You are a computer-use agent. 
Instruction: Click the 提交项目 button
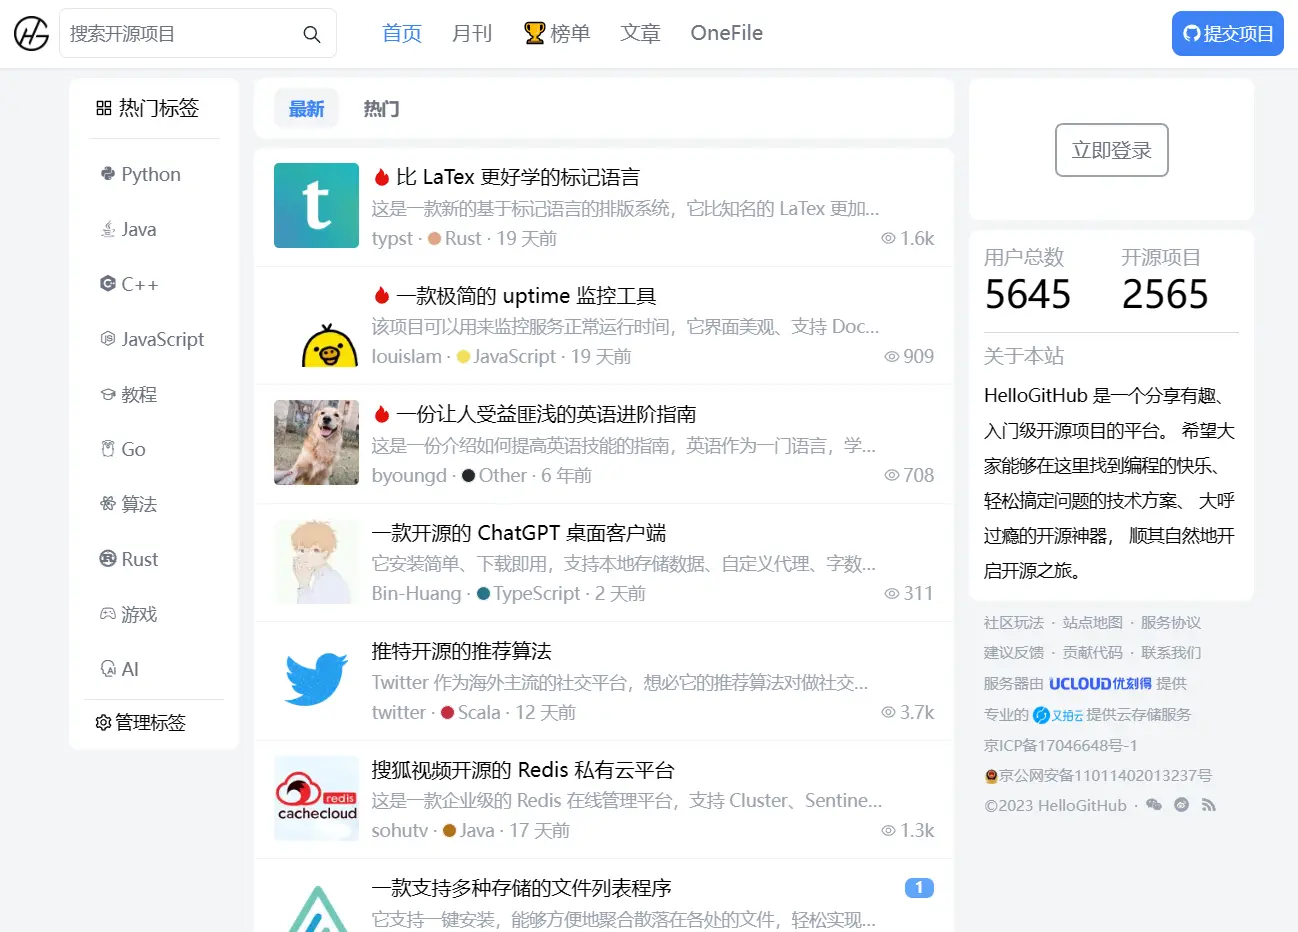point(1227,34)
